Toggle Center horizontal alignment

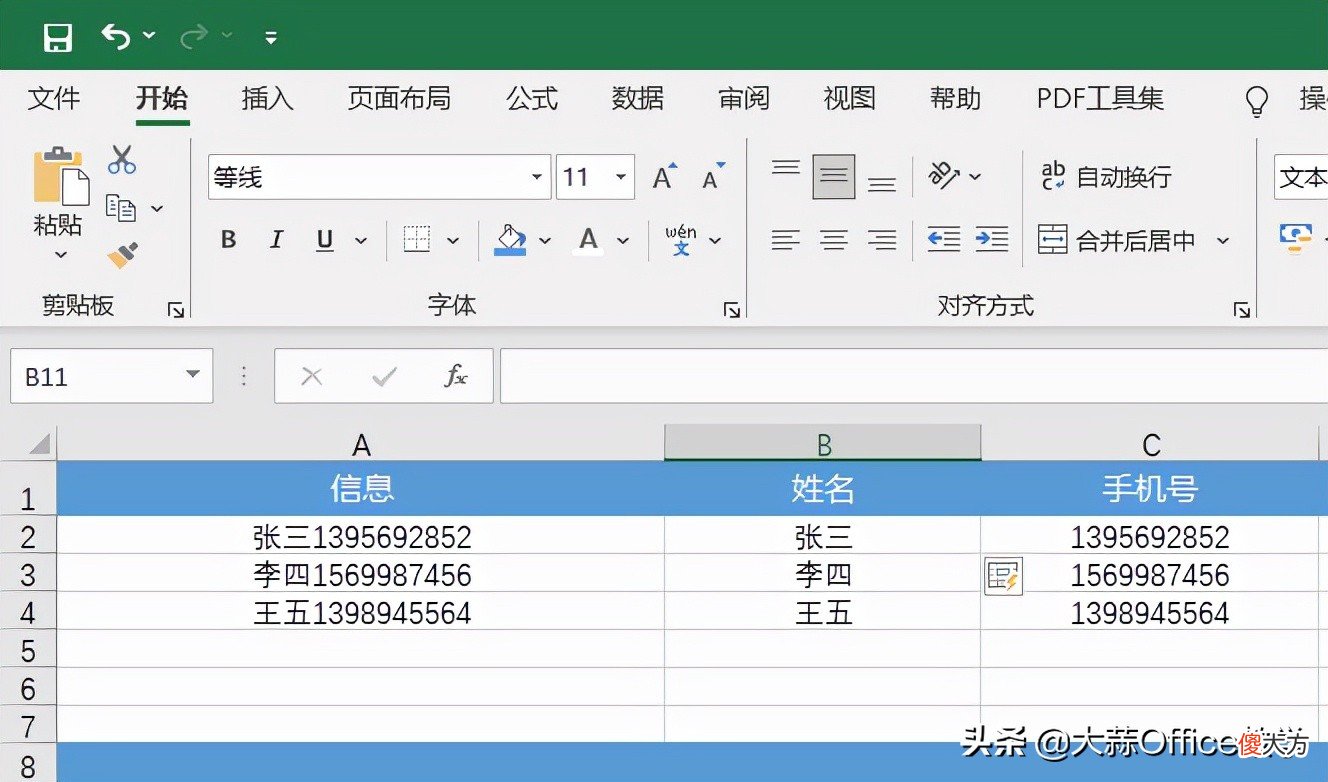pyautogui.click(x=834, y=240)
